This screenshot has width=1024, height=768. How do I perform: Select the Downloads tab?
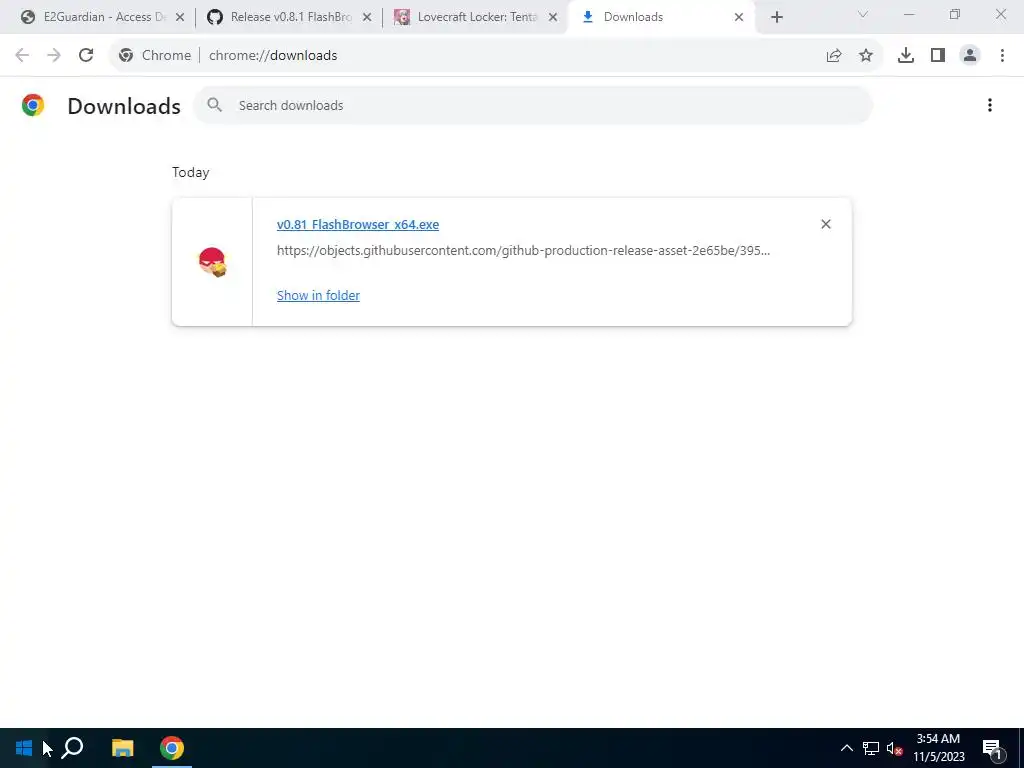click(662, 17)
